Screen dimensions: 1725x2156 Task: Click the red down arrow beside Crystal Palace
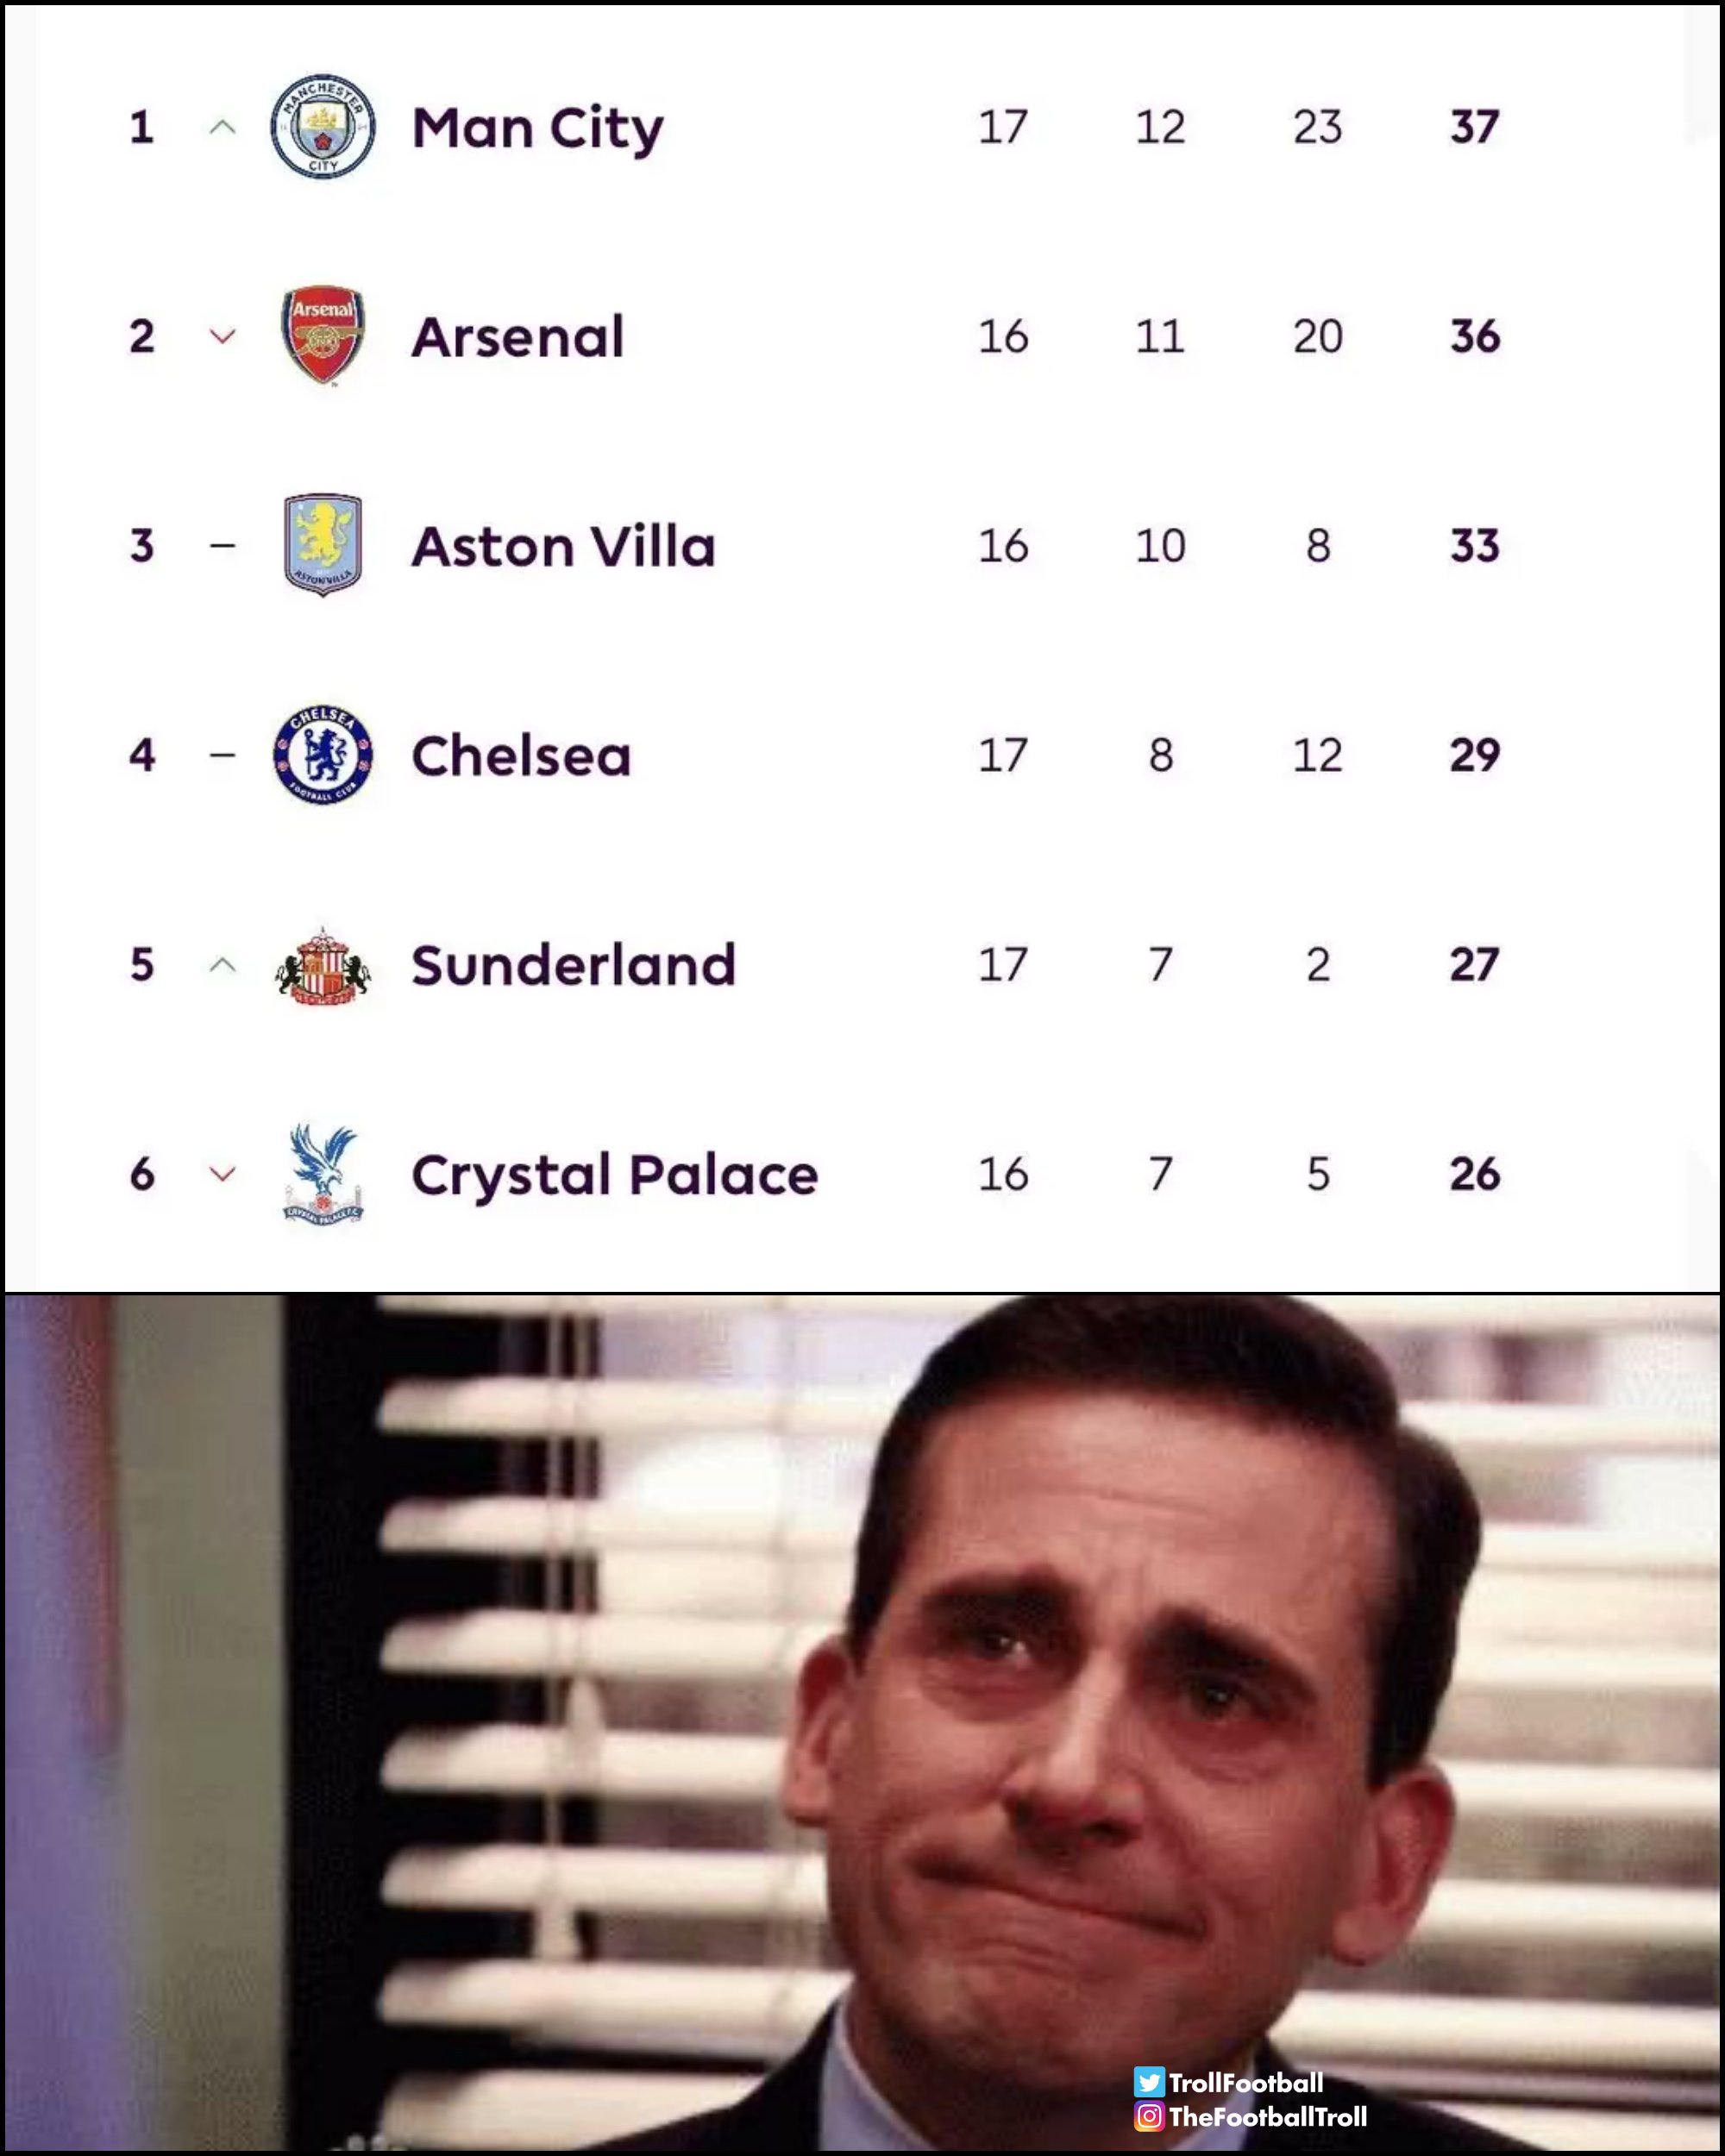pos(223,1173)
